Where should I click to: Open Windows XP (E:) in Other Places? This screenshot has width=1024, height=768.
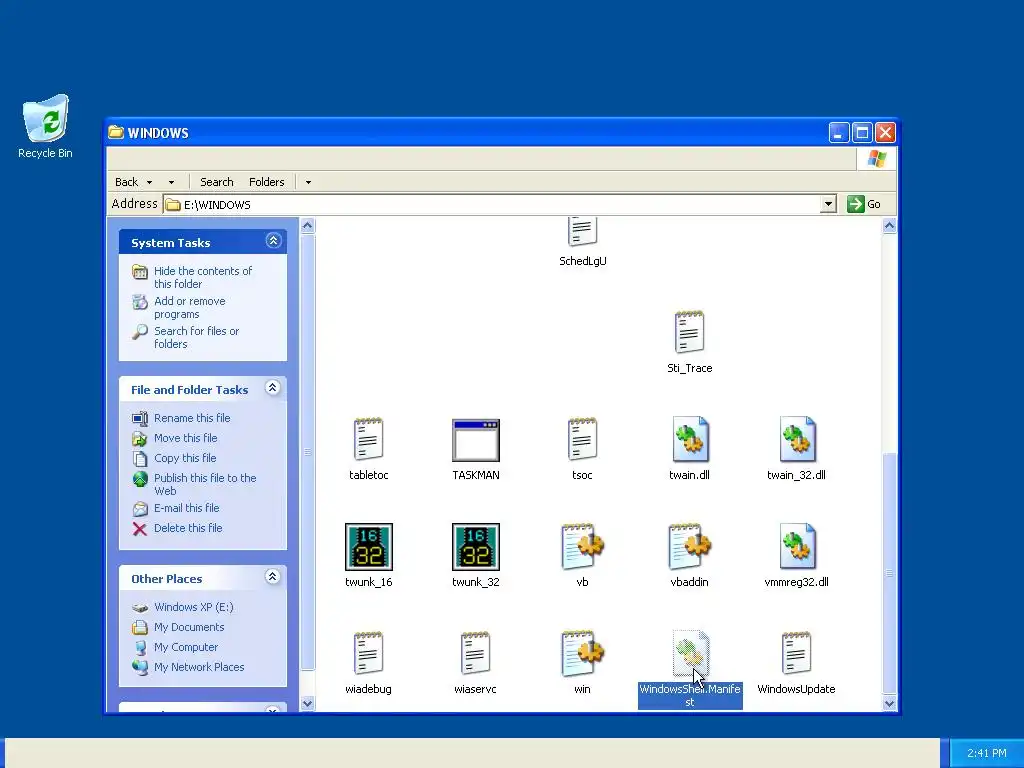(x=193, y=607)
